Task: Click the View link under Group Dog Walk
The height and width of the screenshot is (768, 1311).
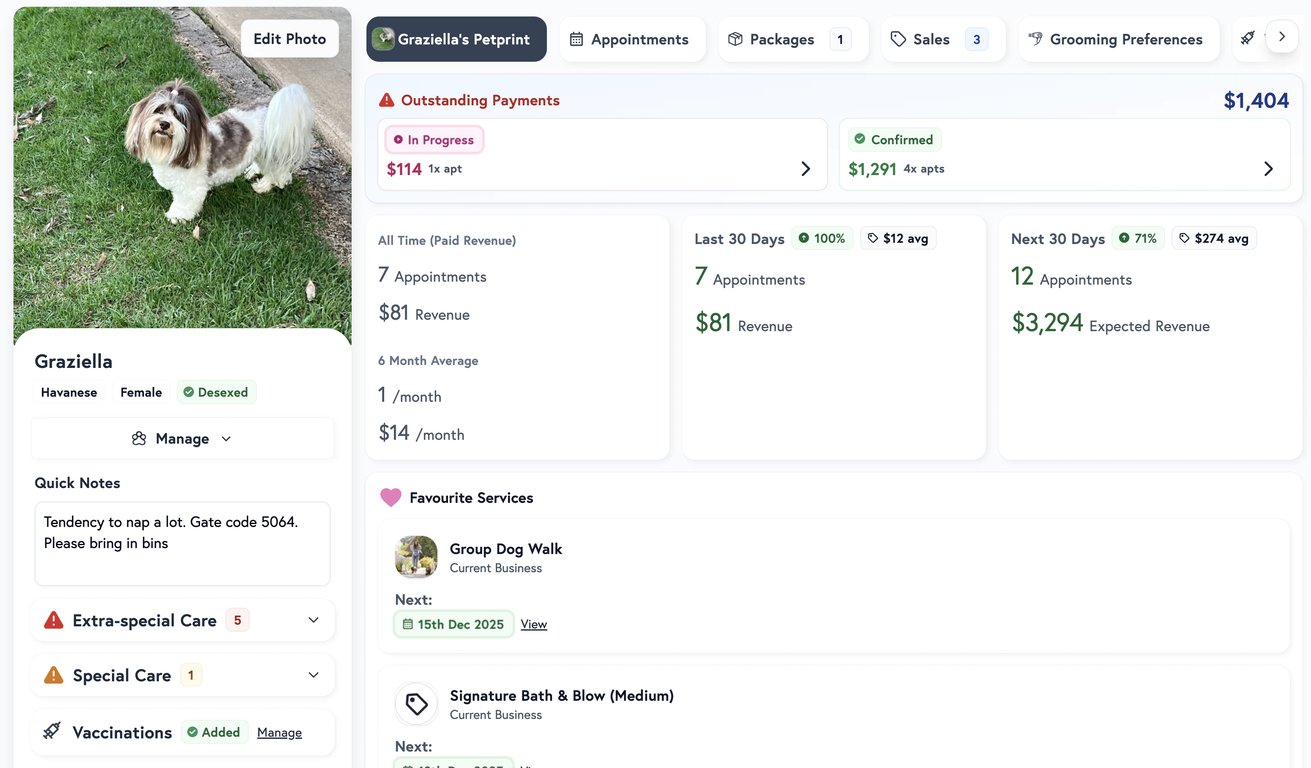Action: pos(533,623)
